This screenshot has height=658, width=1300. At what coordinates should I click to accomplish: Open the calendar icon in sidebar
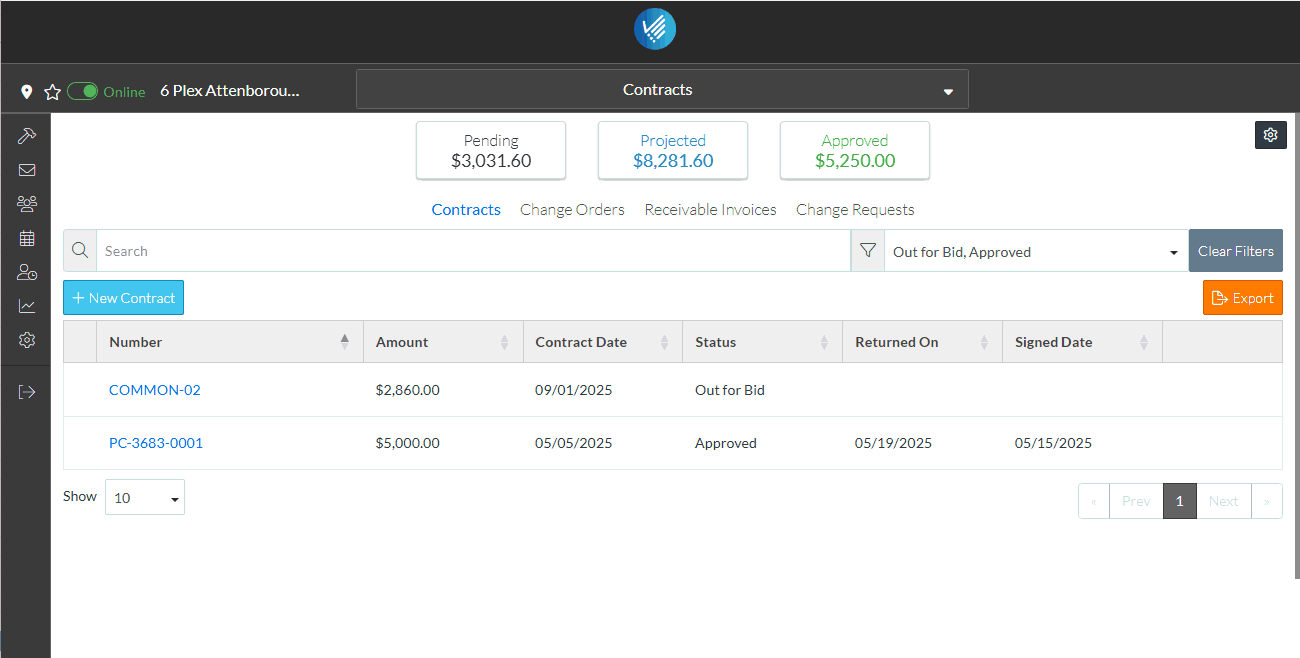pos(27,238)
